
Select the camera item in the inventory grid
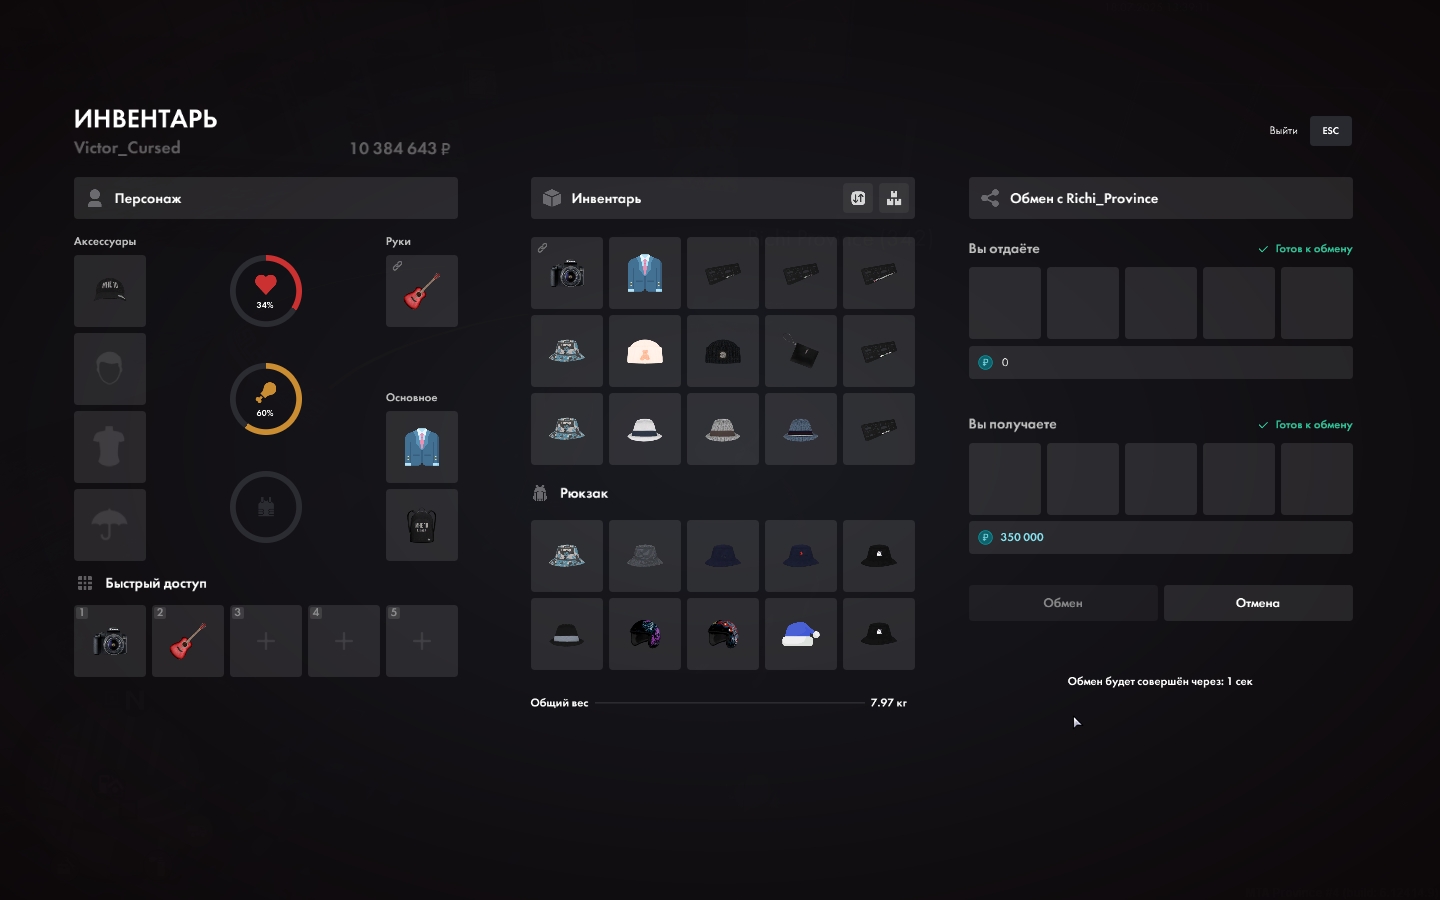(x=567, y=273)
